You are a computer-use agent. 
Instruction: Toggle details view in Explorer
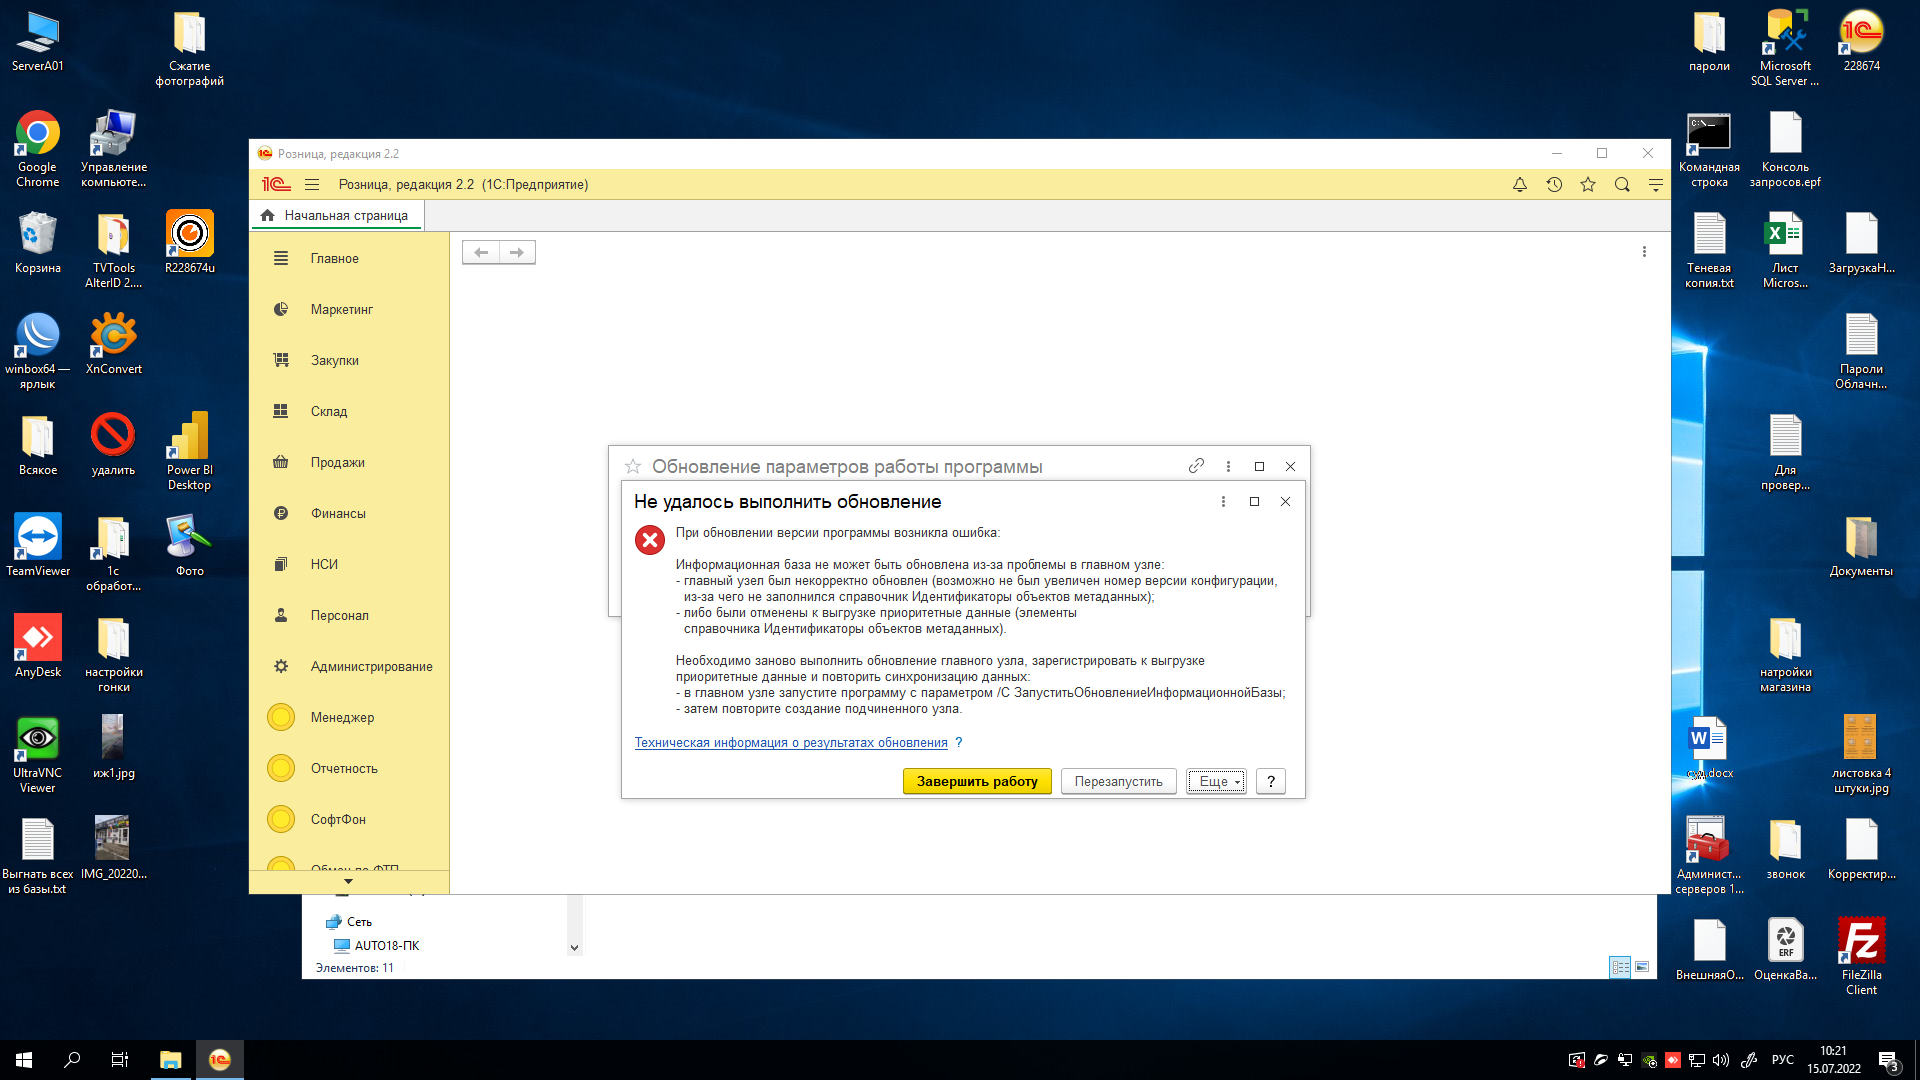coord(1620,967)
